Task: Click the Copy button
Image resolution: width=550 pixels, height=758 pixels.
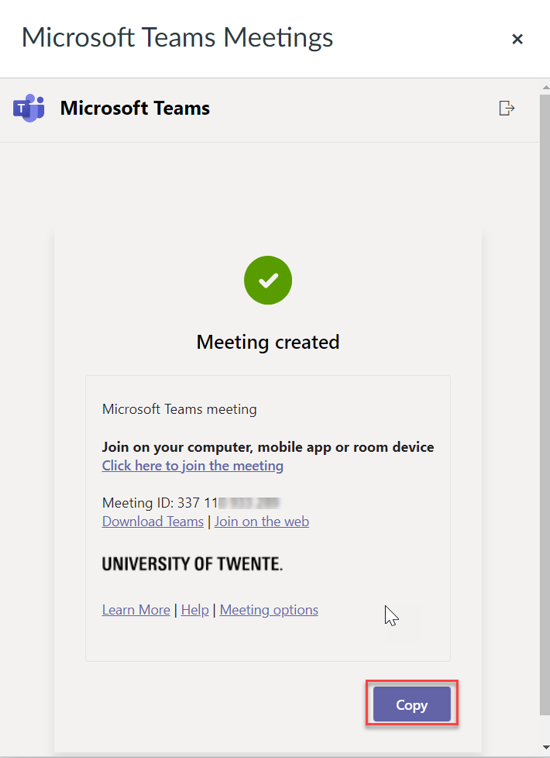Action: [412, 704]
